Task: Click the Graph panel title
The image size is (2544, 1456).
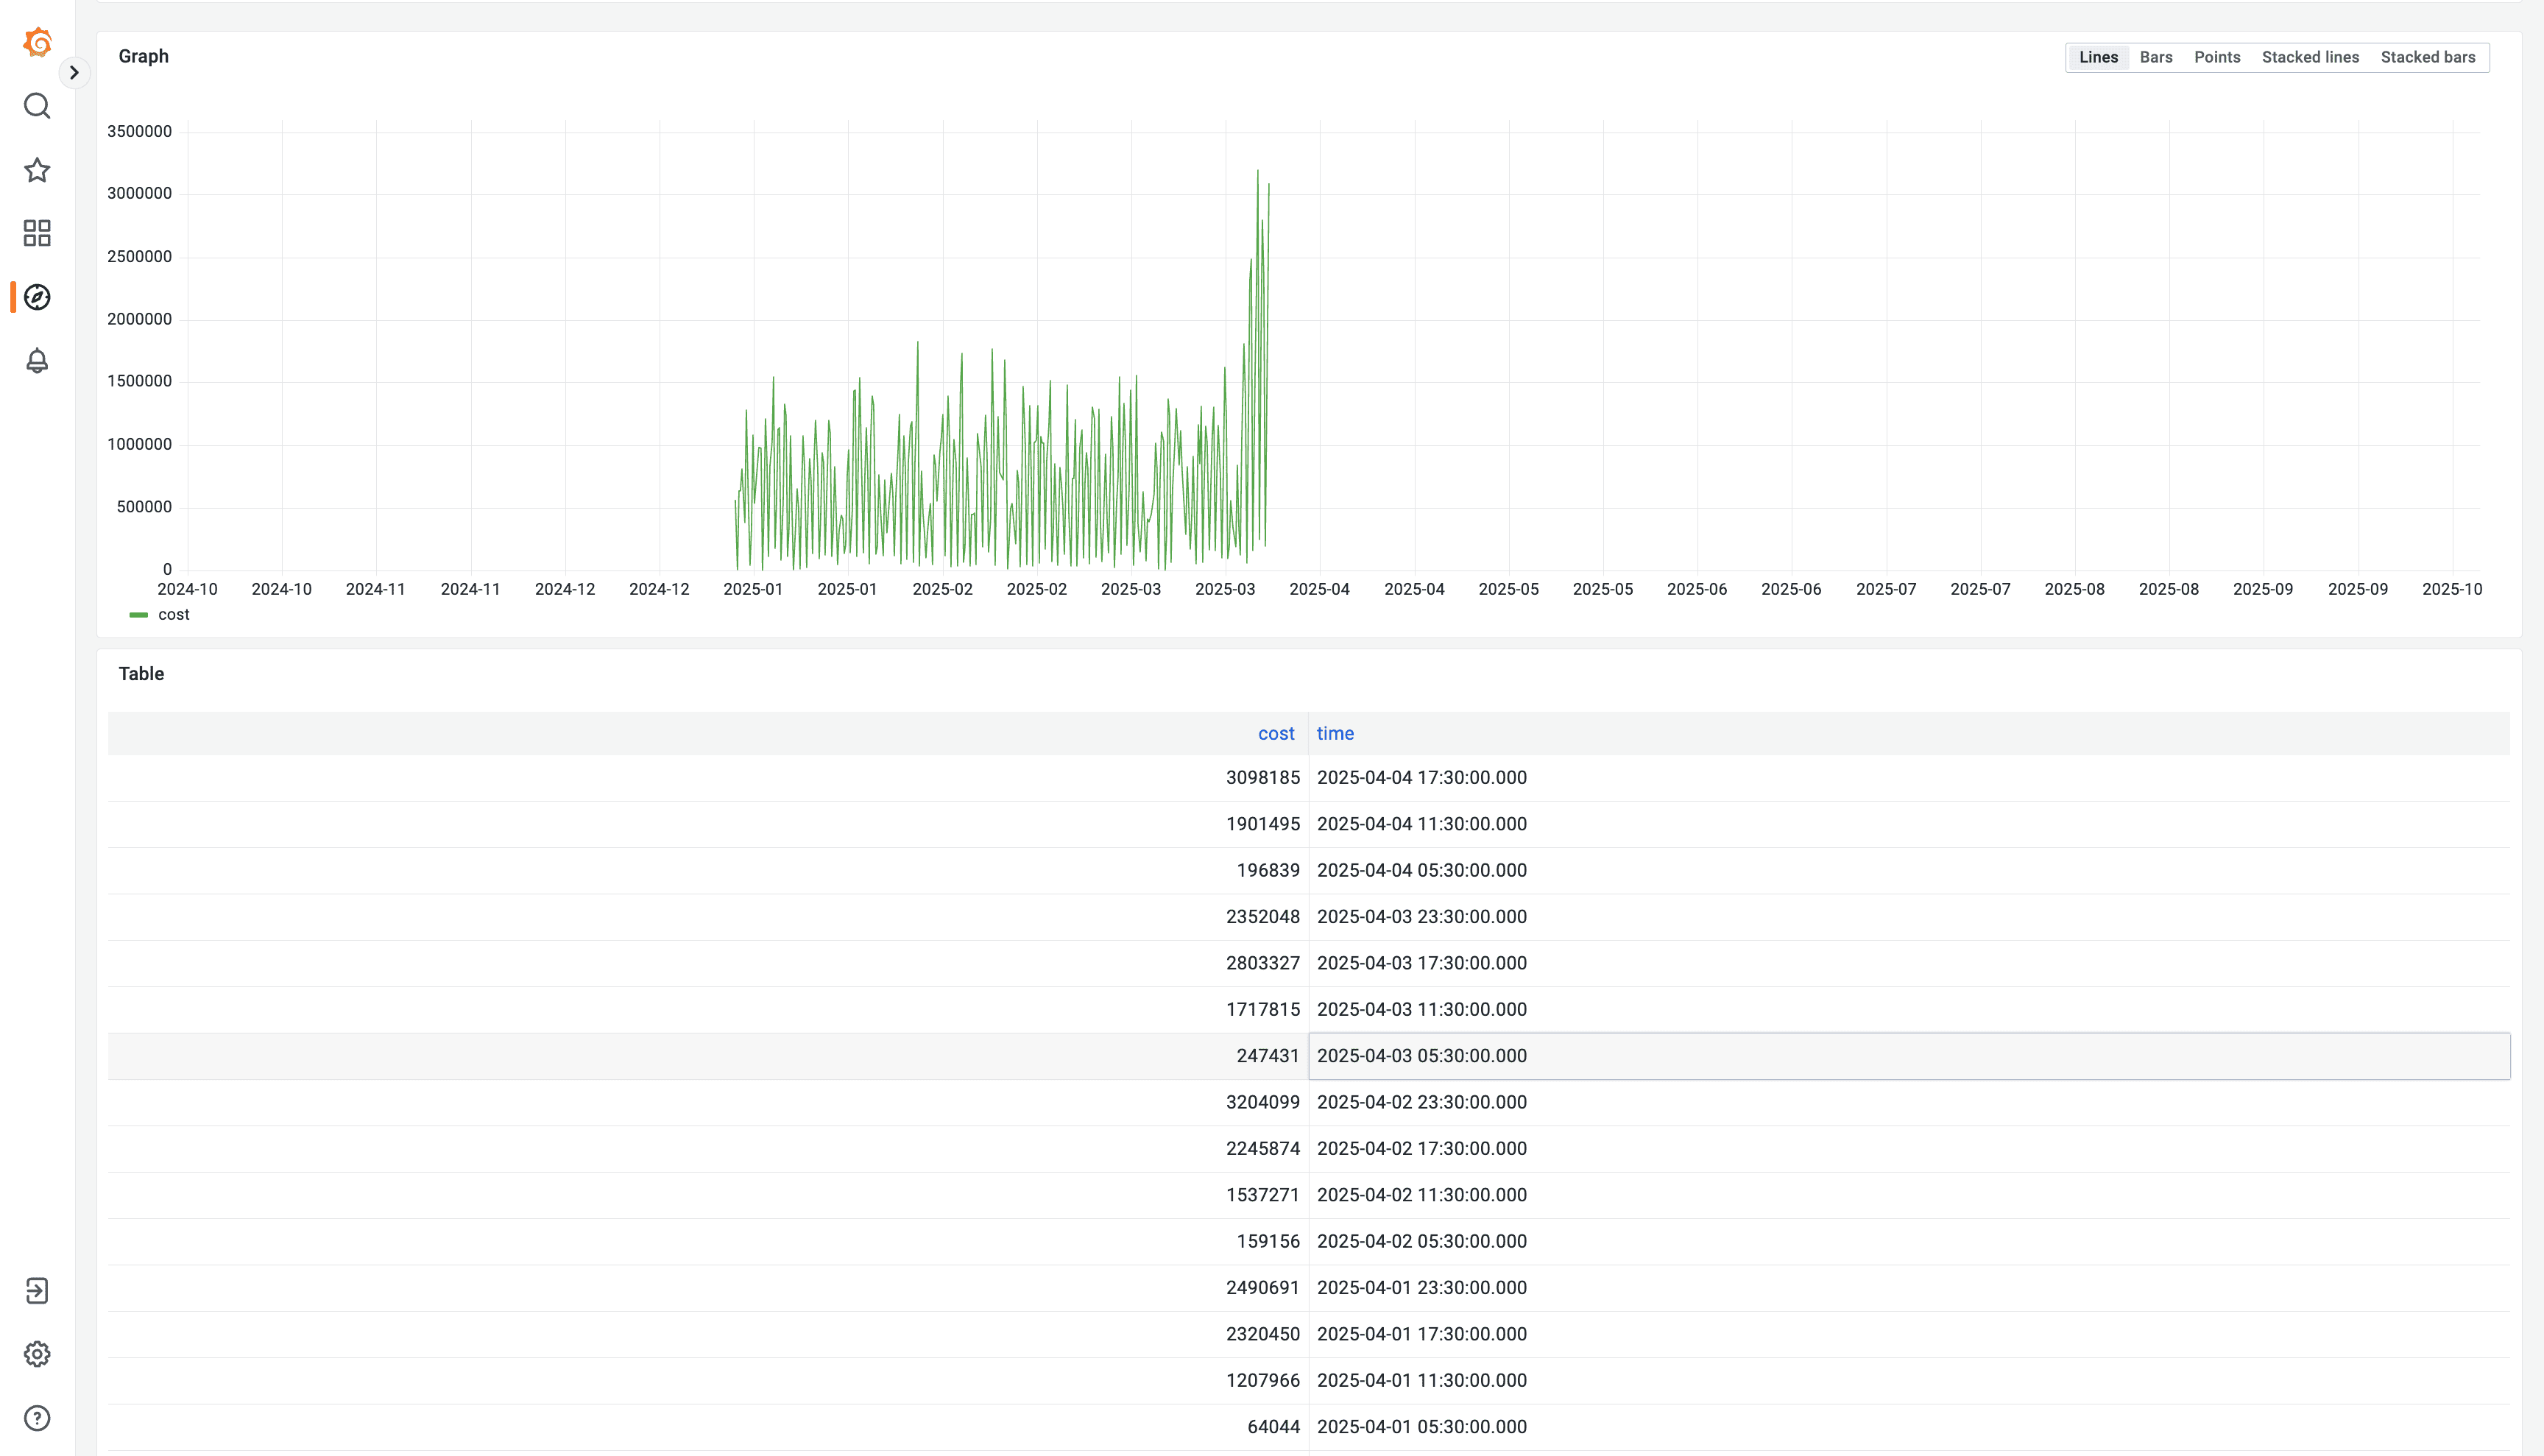Action: pyautogui.click(x=143, y=57)
